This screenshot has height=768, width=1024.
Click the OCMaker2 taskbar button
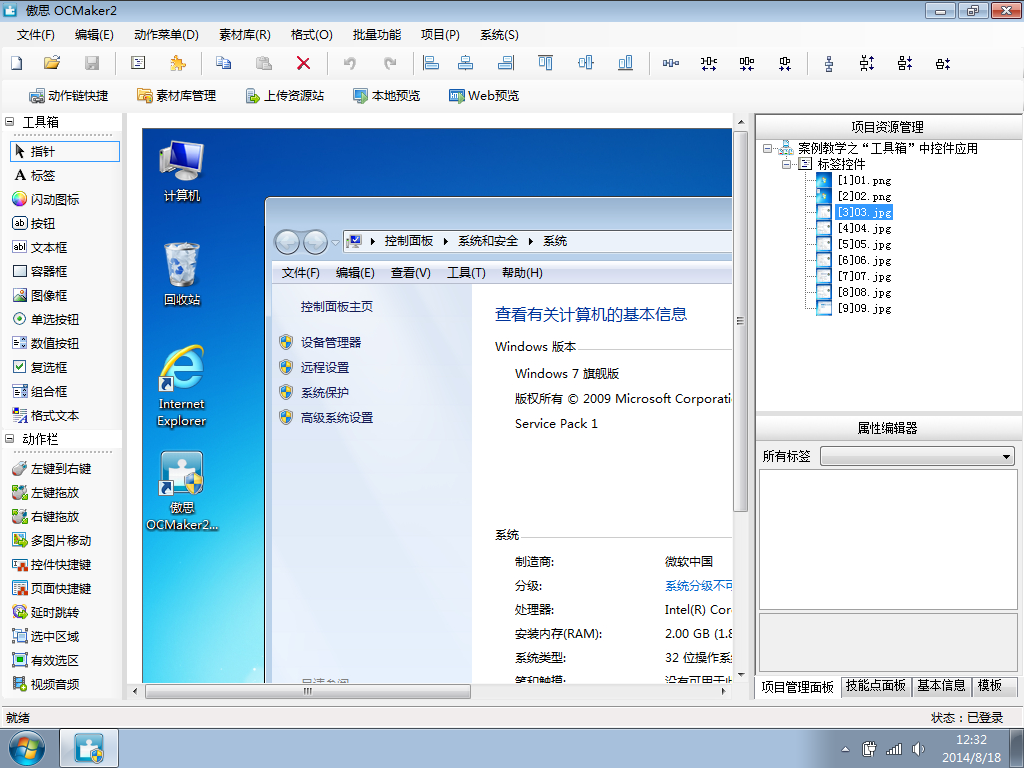pyautogui.click(x=89, y=748)
